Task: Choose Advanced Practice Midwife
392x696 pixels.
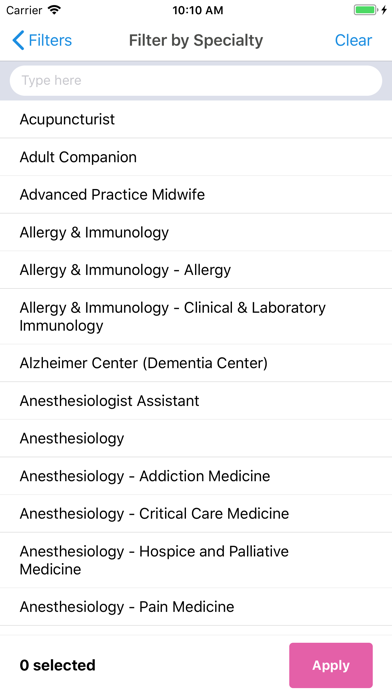Action: [196, 194]
